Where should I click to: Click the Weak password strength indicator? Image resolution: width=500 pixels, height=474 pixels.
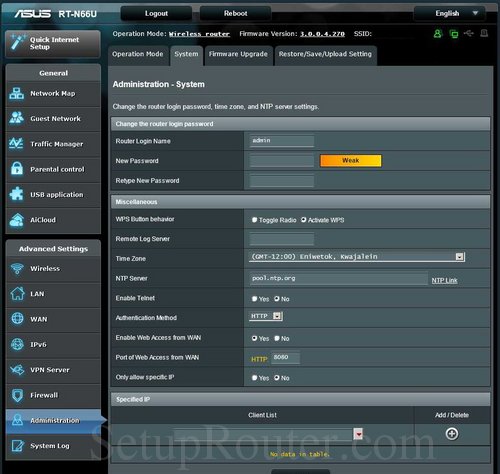(x=351, y=161)
